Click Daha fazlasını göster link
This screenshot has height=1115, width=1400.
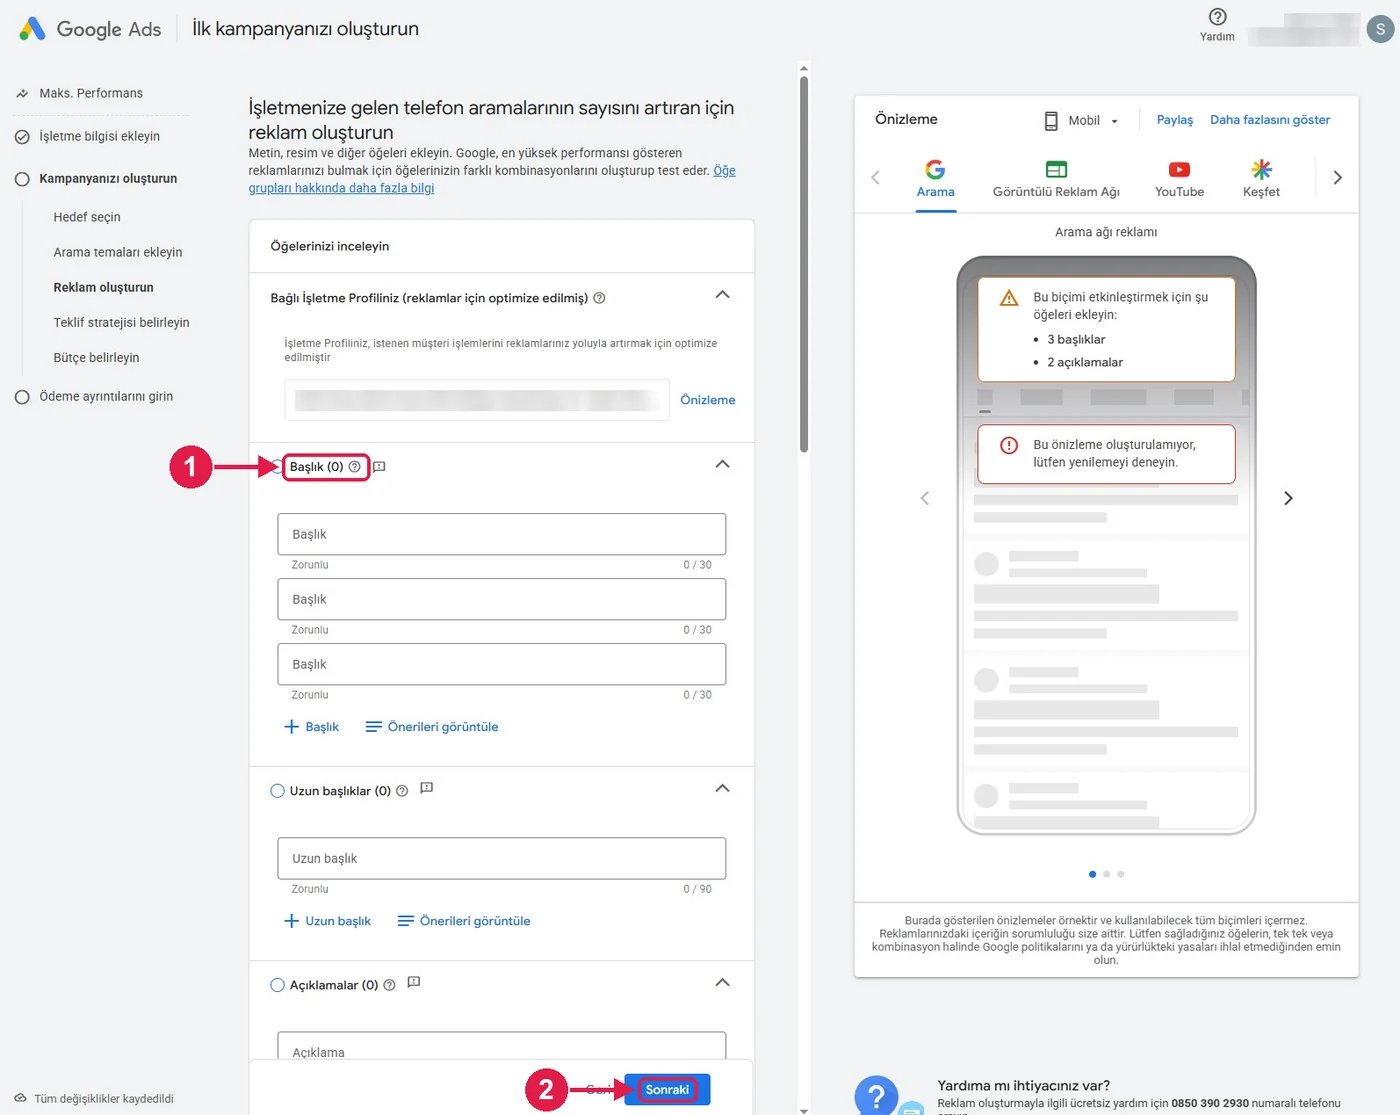[x=1270, y=120]
